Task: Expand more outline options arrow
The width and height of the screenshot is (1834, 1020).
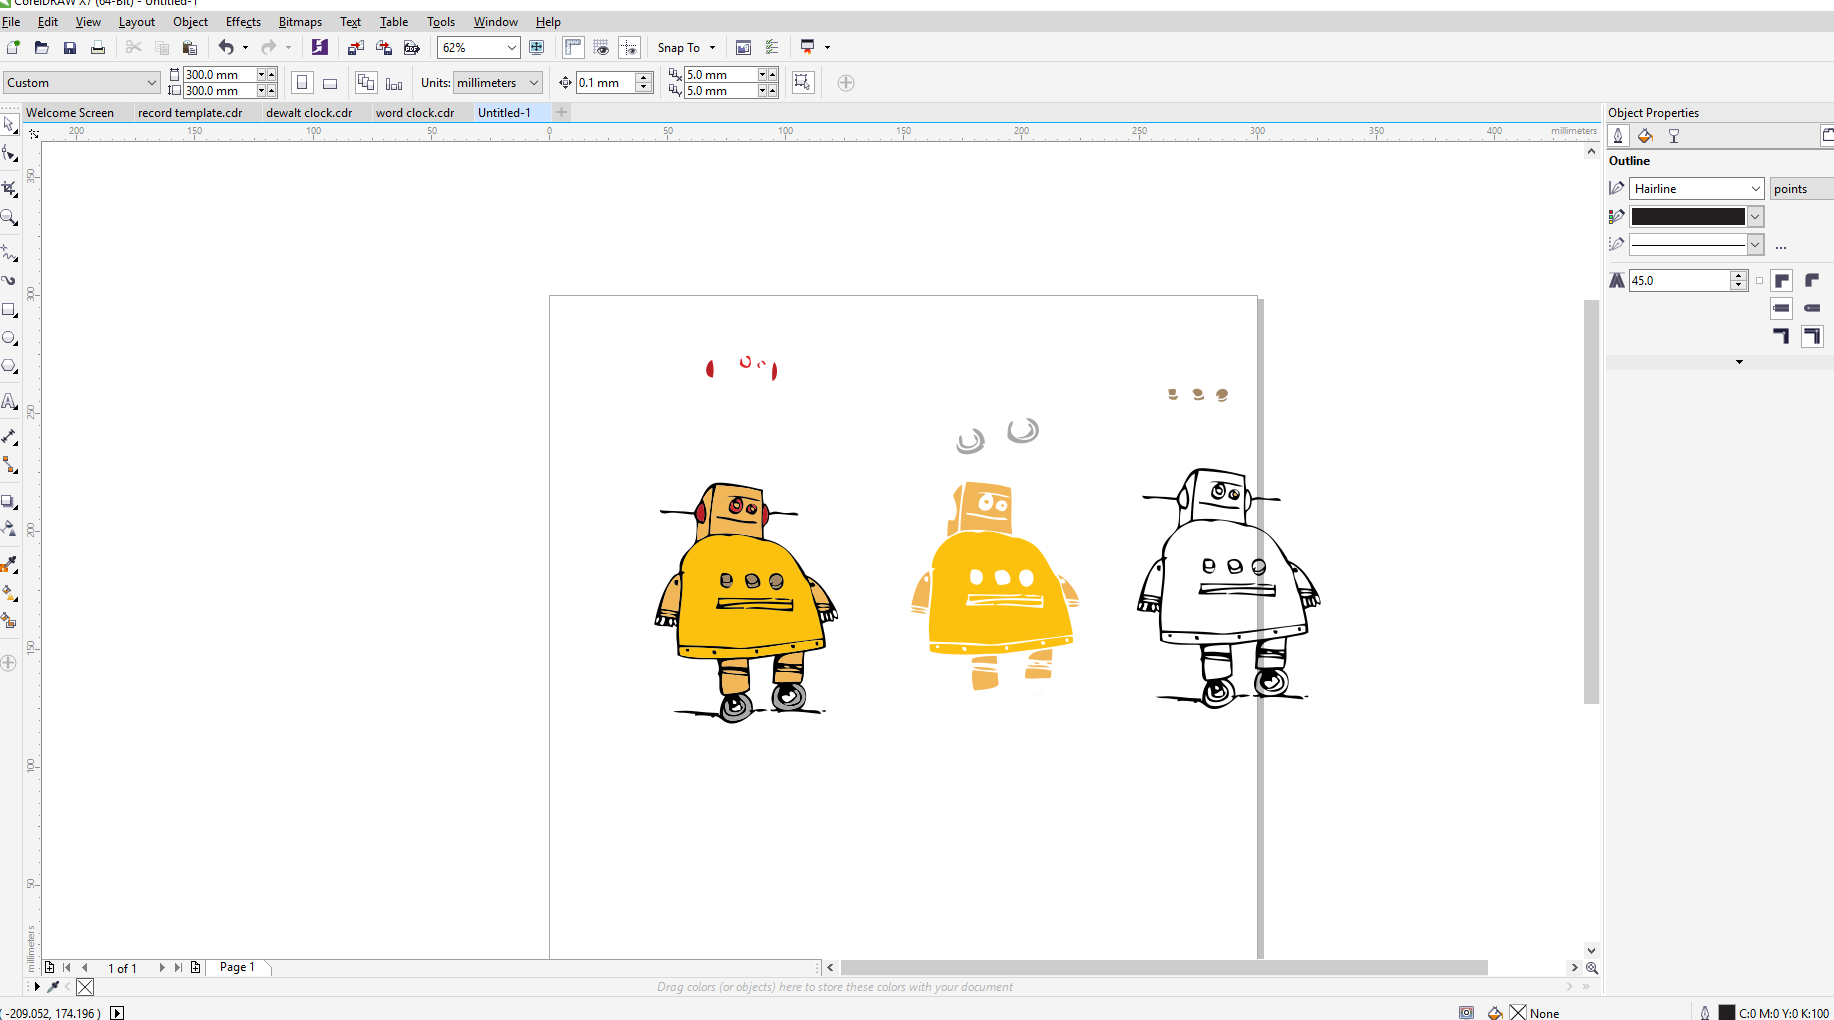Action: (x=1739, y=362)
